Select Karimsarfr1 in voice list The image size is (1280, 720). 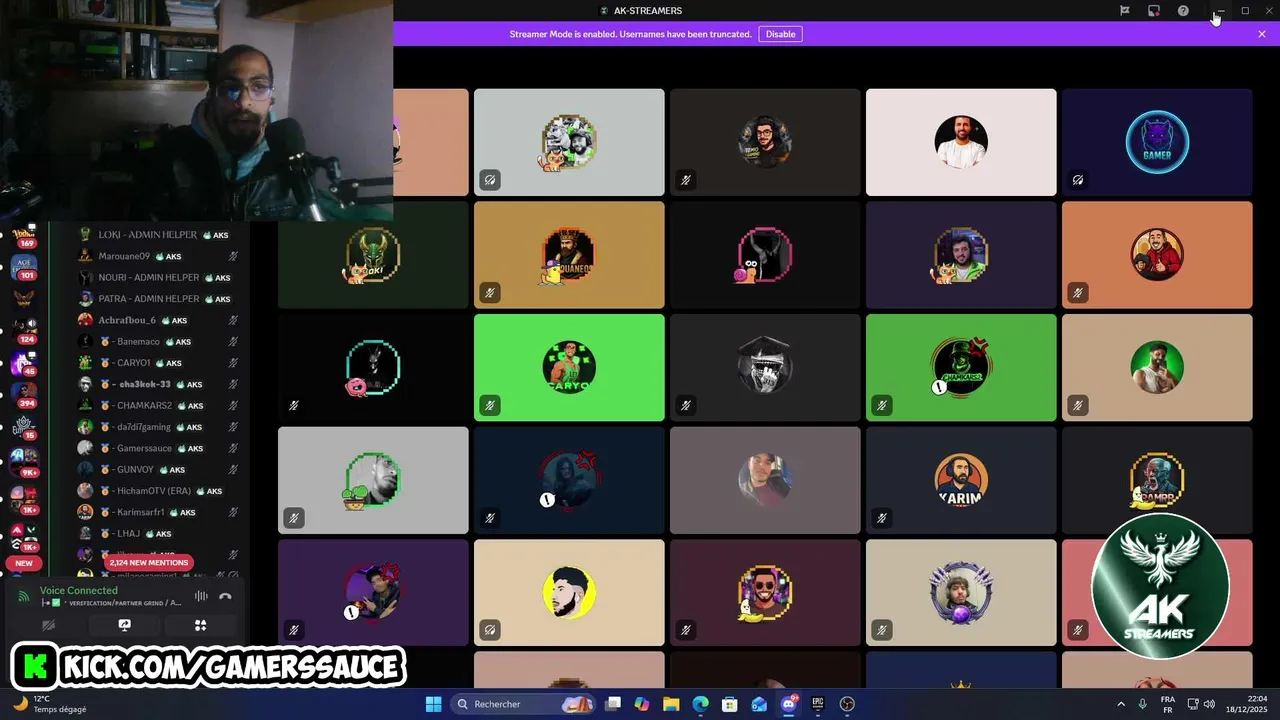click(158, 512)
